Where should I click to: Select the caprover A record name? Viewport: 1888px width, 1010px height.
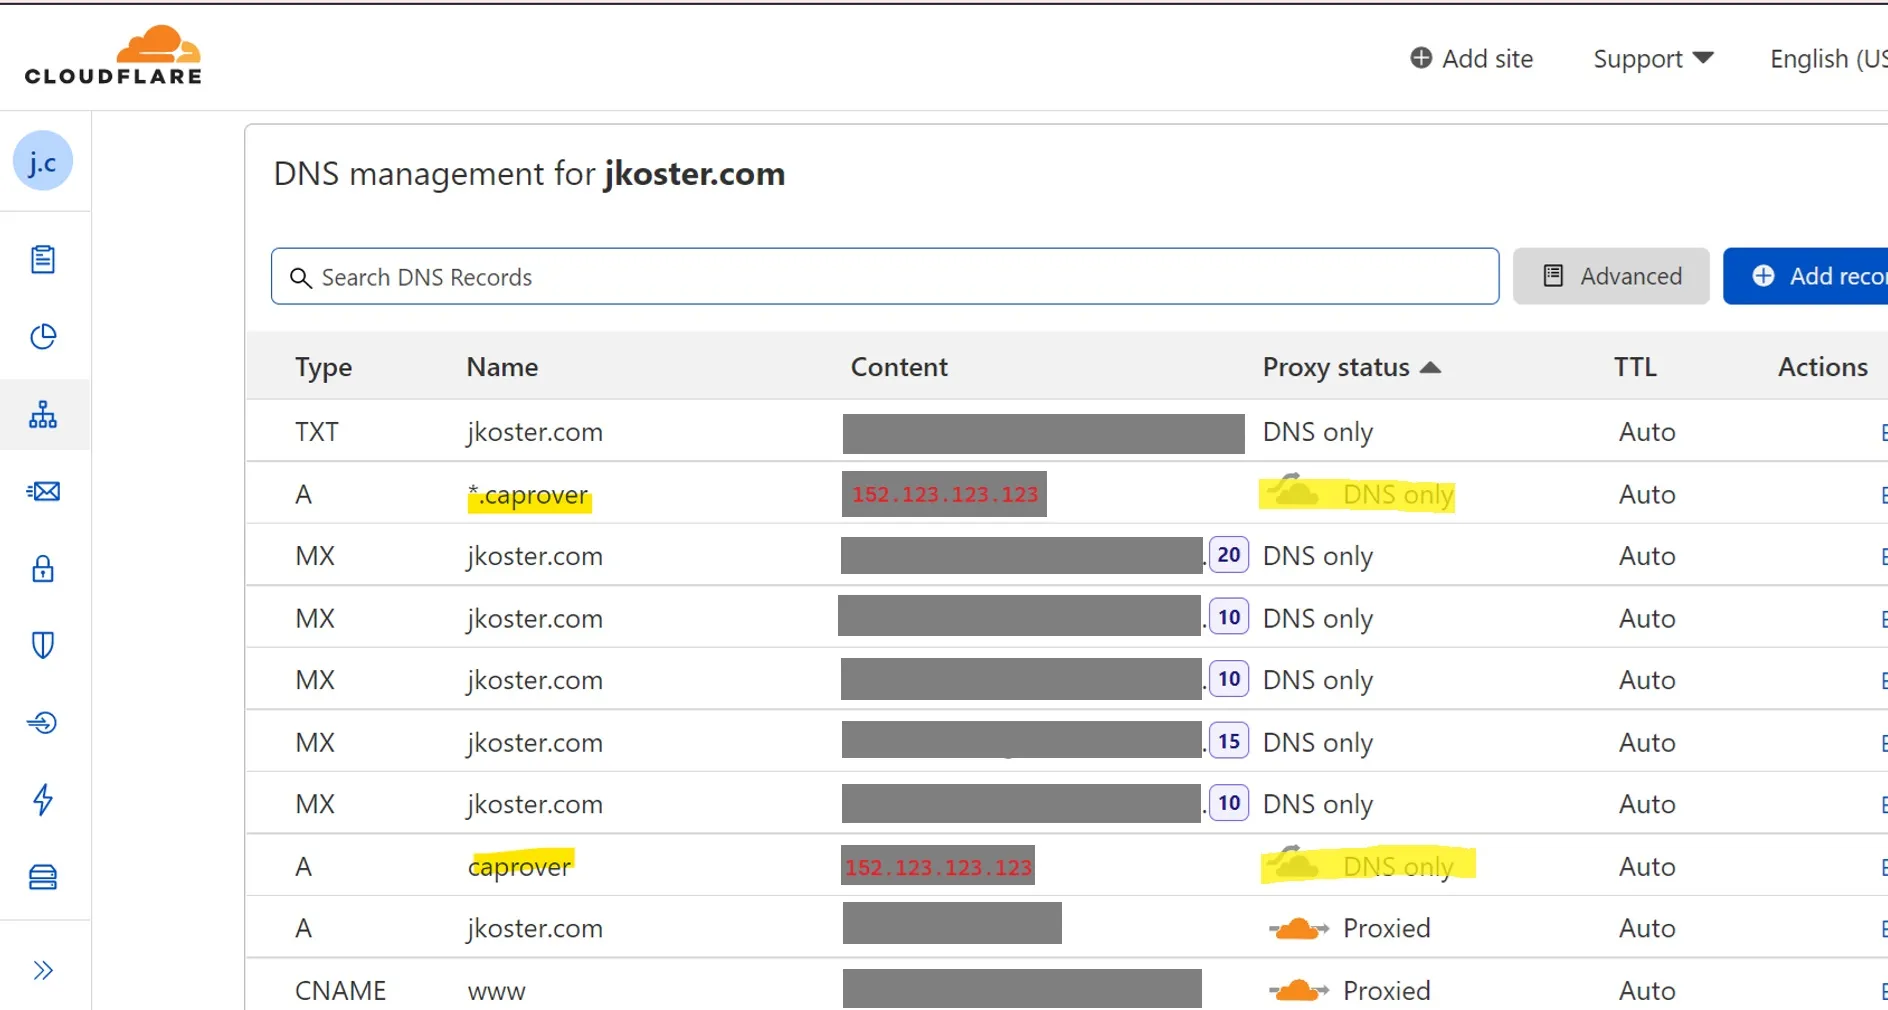(x=520, y=866)
